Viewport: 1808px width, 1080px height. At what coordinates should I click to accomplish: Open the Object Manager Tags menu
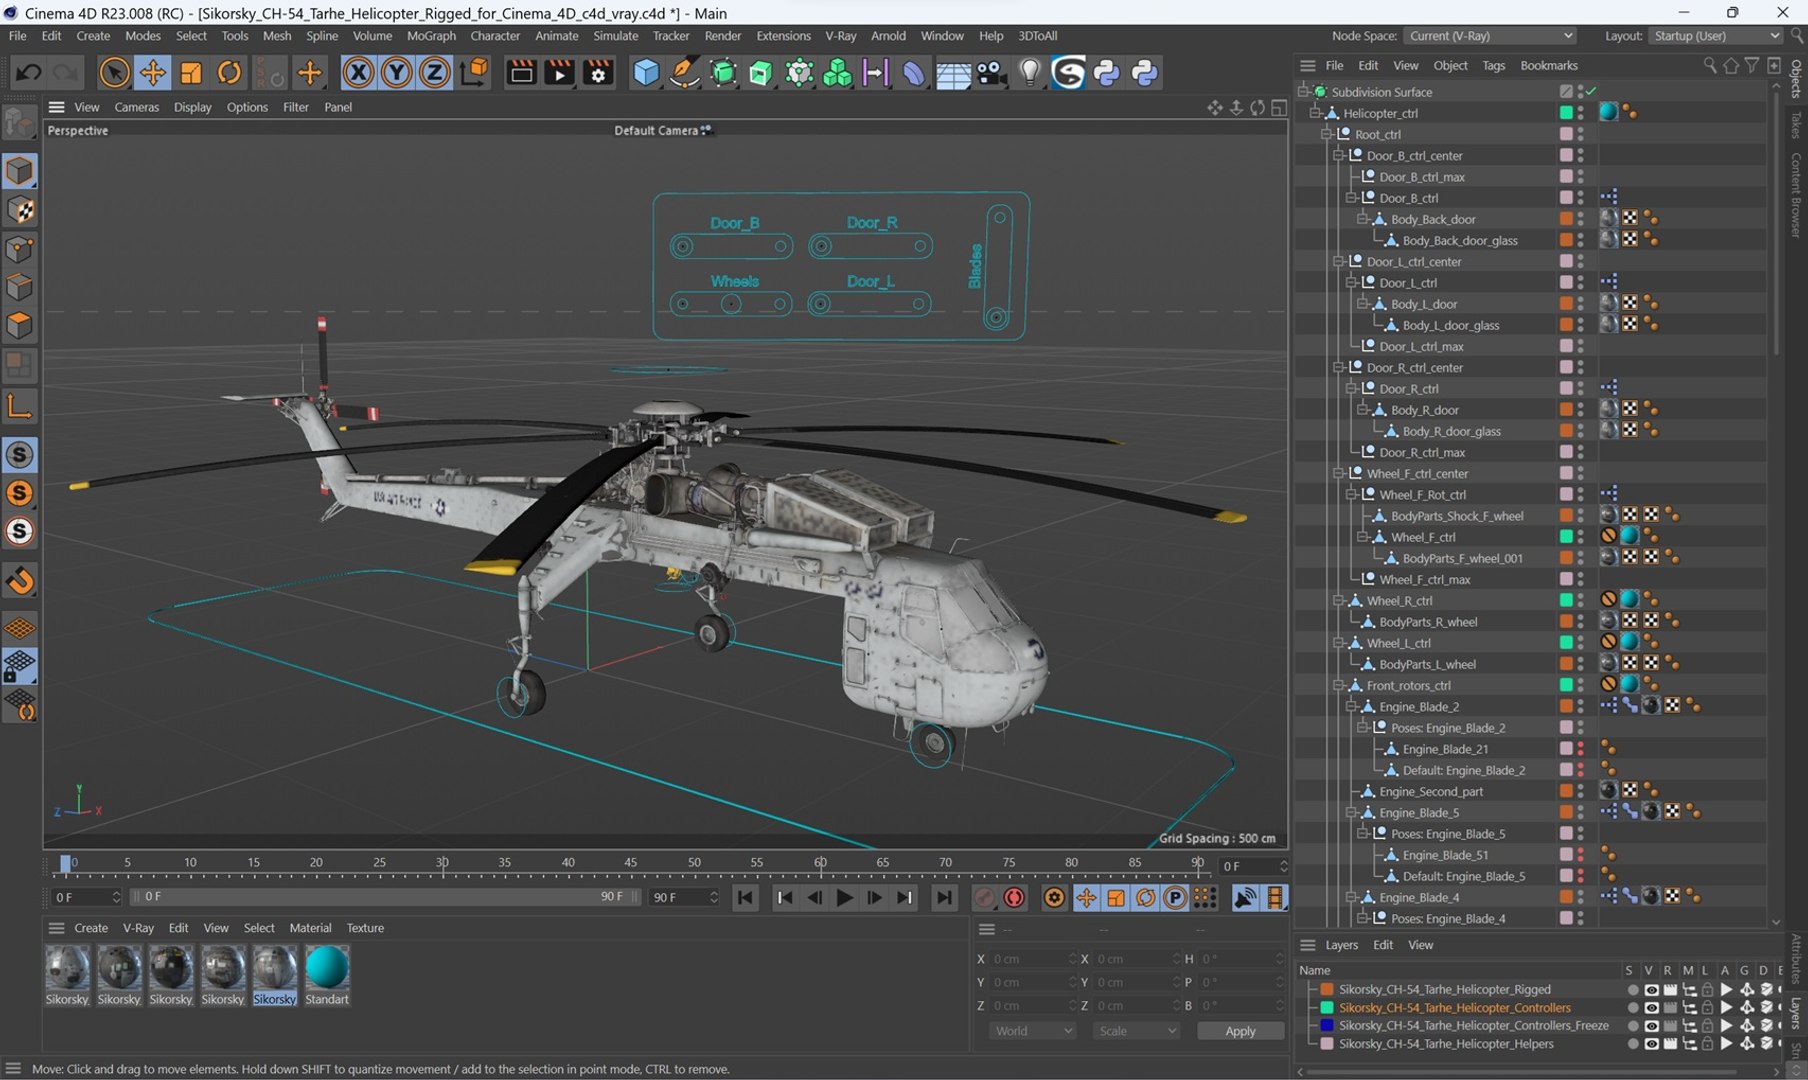coord(1493,66)
